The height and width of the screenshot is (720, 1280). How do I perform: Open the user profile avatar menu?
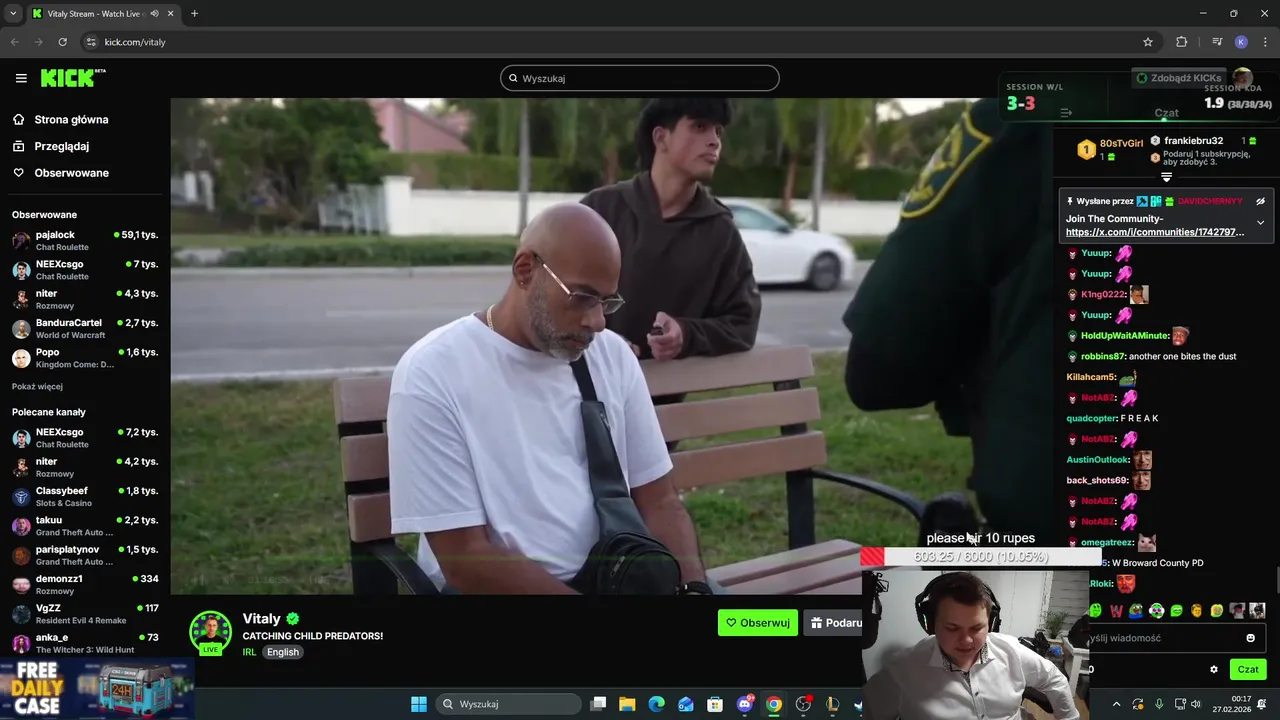1243,78
